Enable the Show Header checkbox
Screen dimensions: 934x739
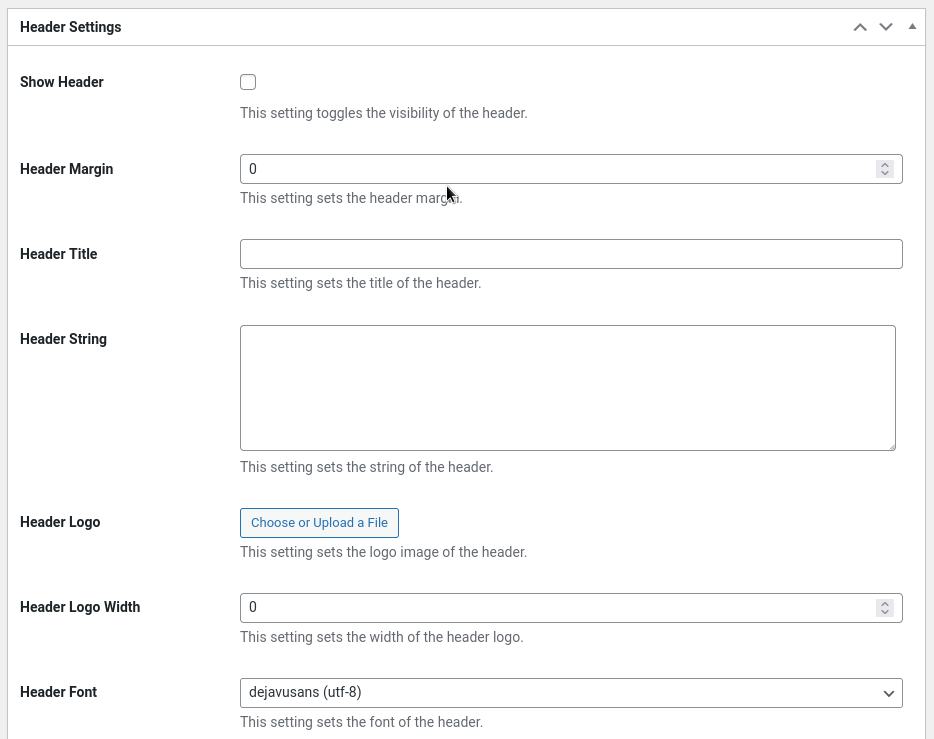248,82
